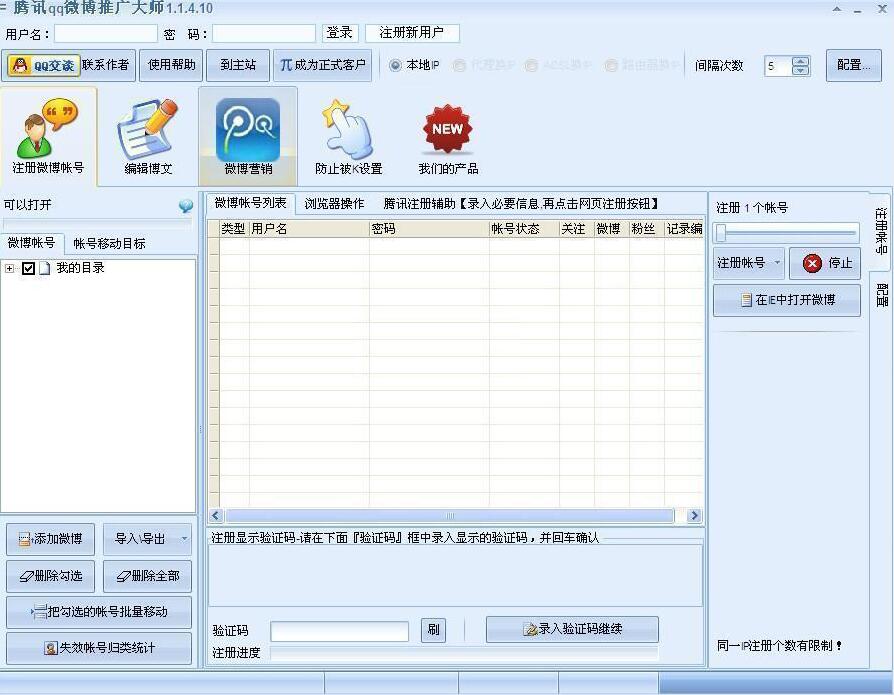Open the 编辑博文 notepad icon
This screenshot has width=894, height=695.
pos(148,137)
